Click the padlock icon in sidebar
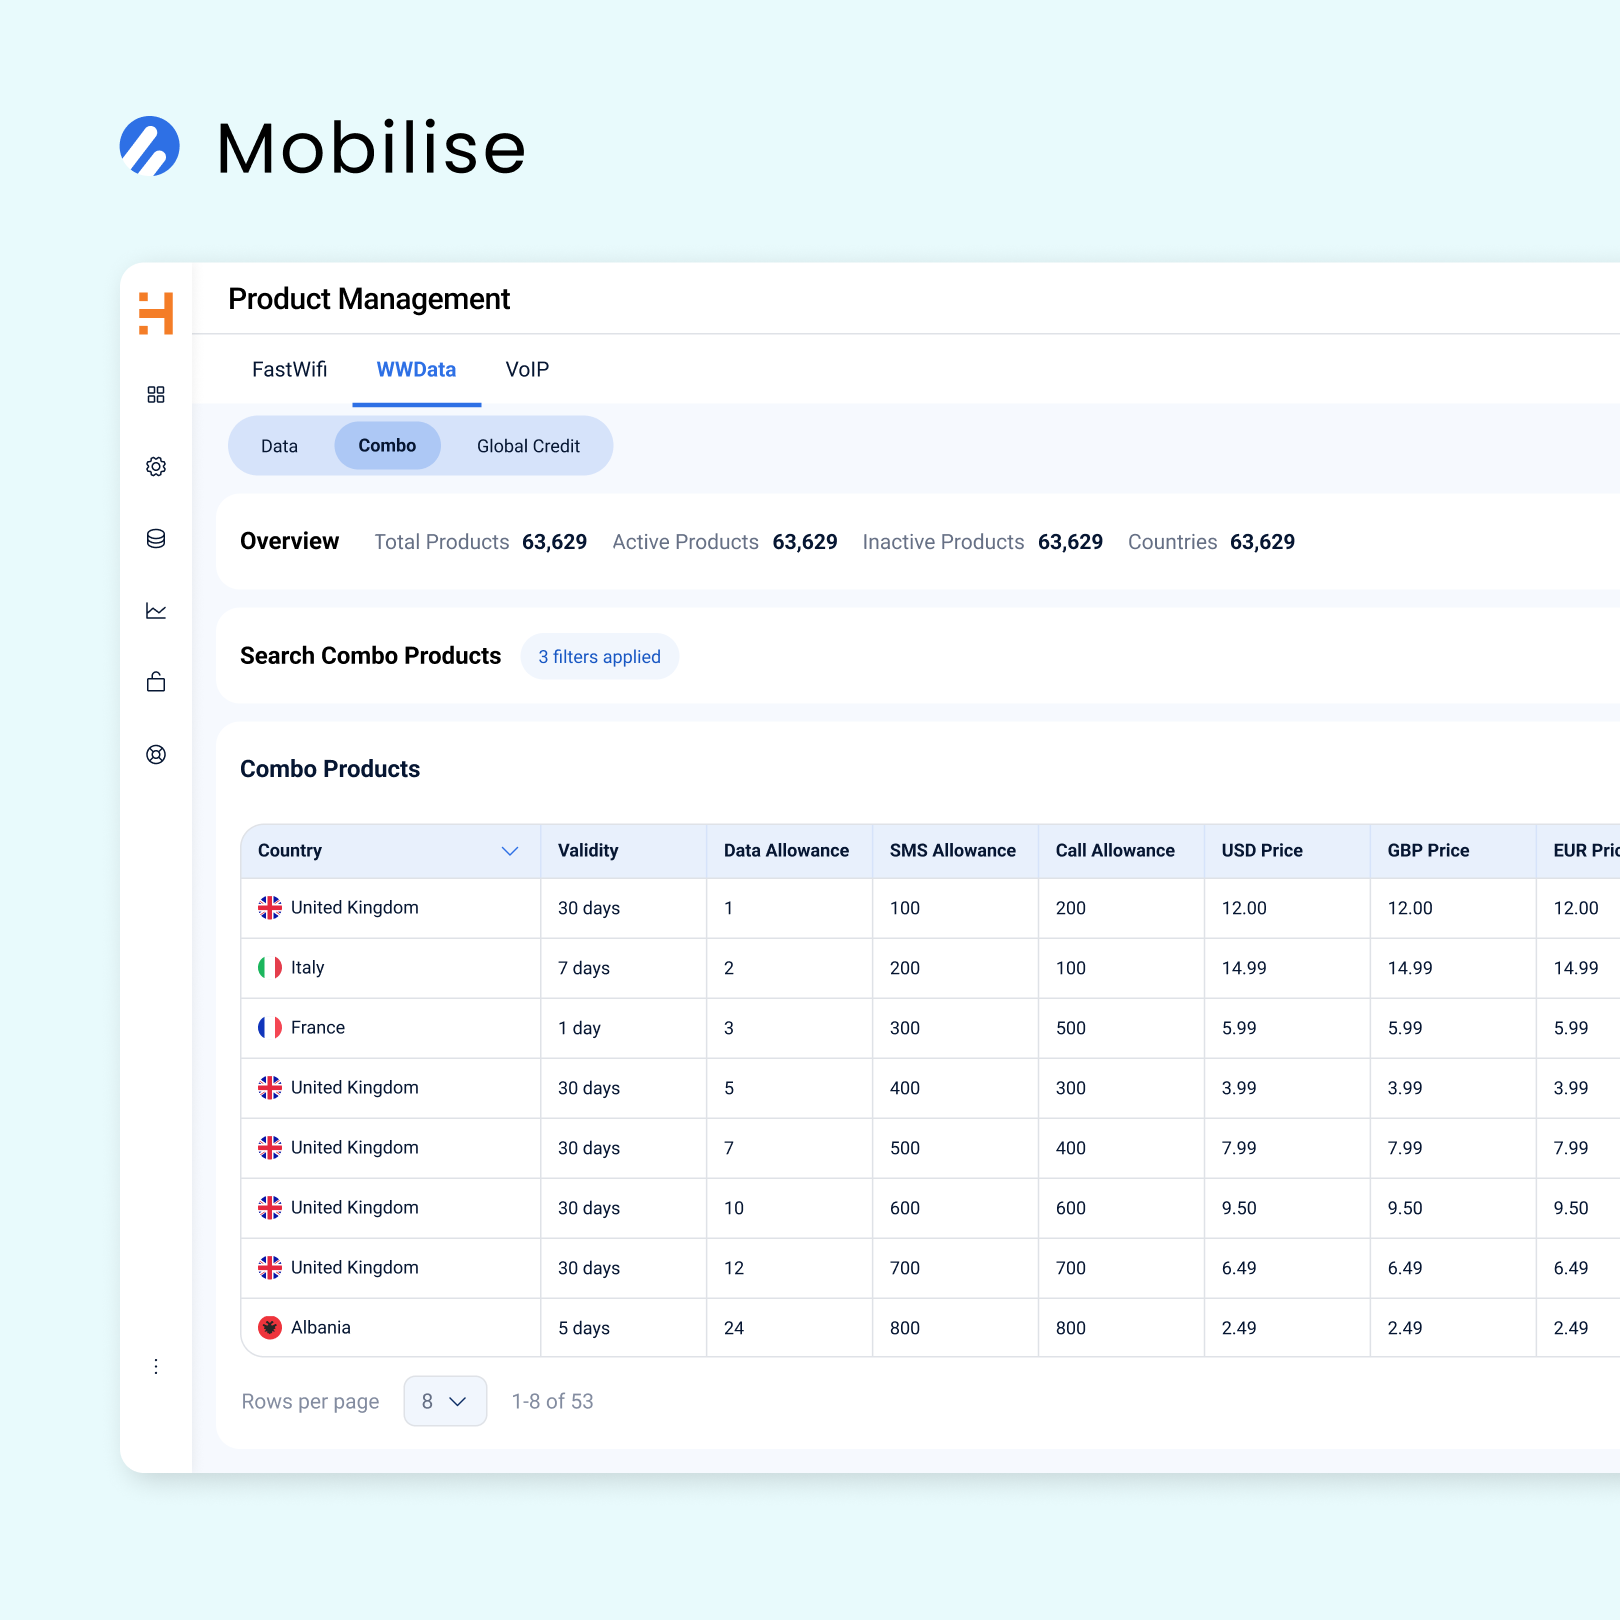Screen dimensions: 1620x1620 coord(156,682)
